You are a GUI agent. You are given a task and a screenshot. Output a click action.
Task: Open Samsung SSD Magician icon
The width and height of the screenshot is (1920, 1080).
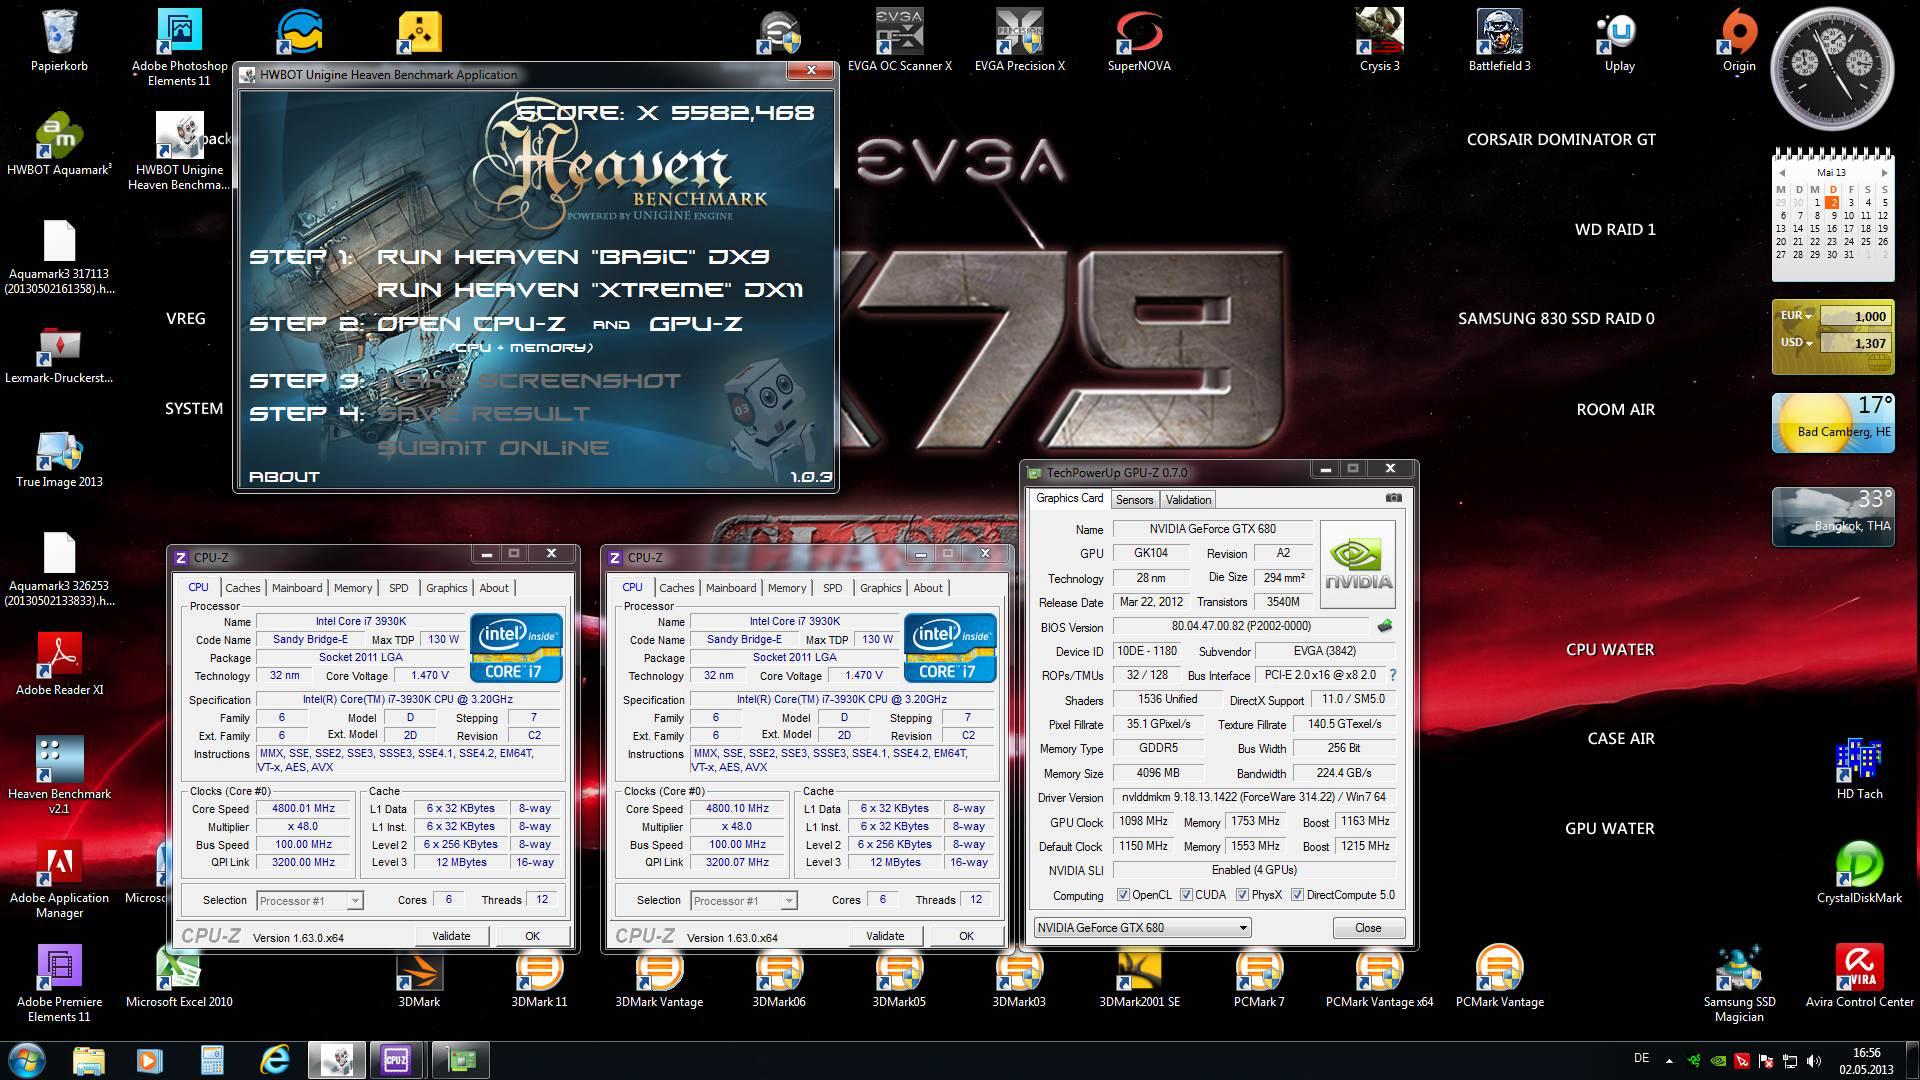(1739, 984)
